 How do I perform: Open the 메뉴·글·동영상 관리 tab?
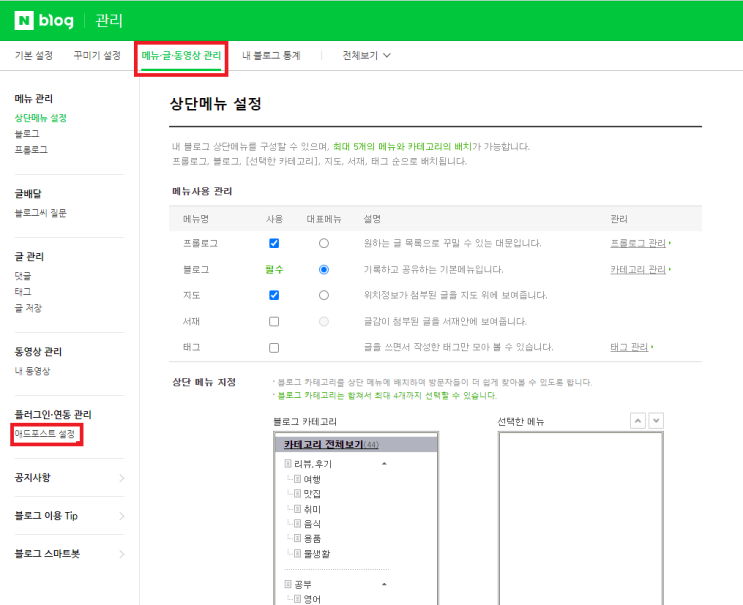pos(181,55)
